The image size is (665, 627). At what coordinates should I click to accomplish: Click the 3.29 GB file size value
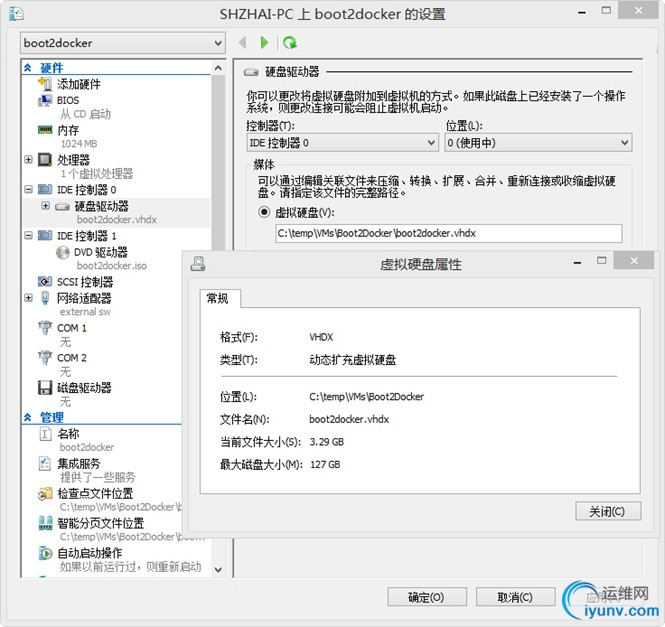[327, 442]
